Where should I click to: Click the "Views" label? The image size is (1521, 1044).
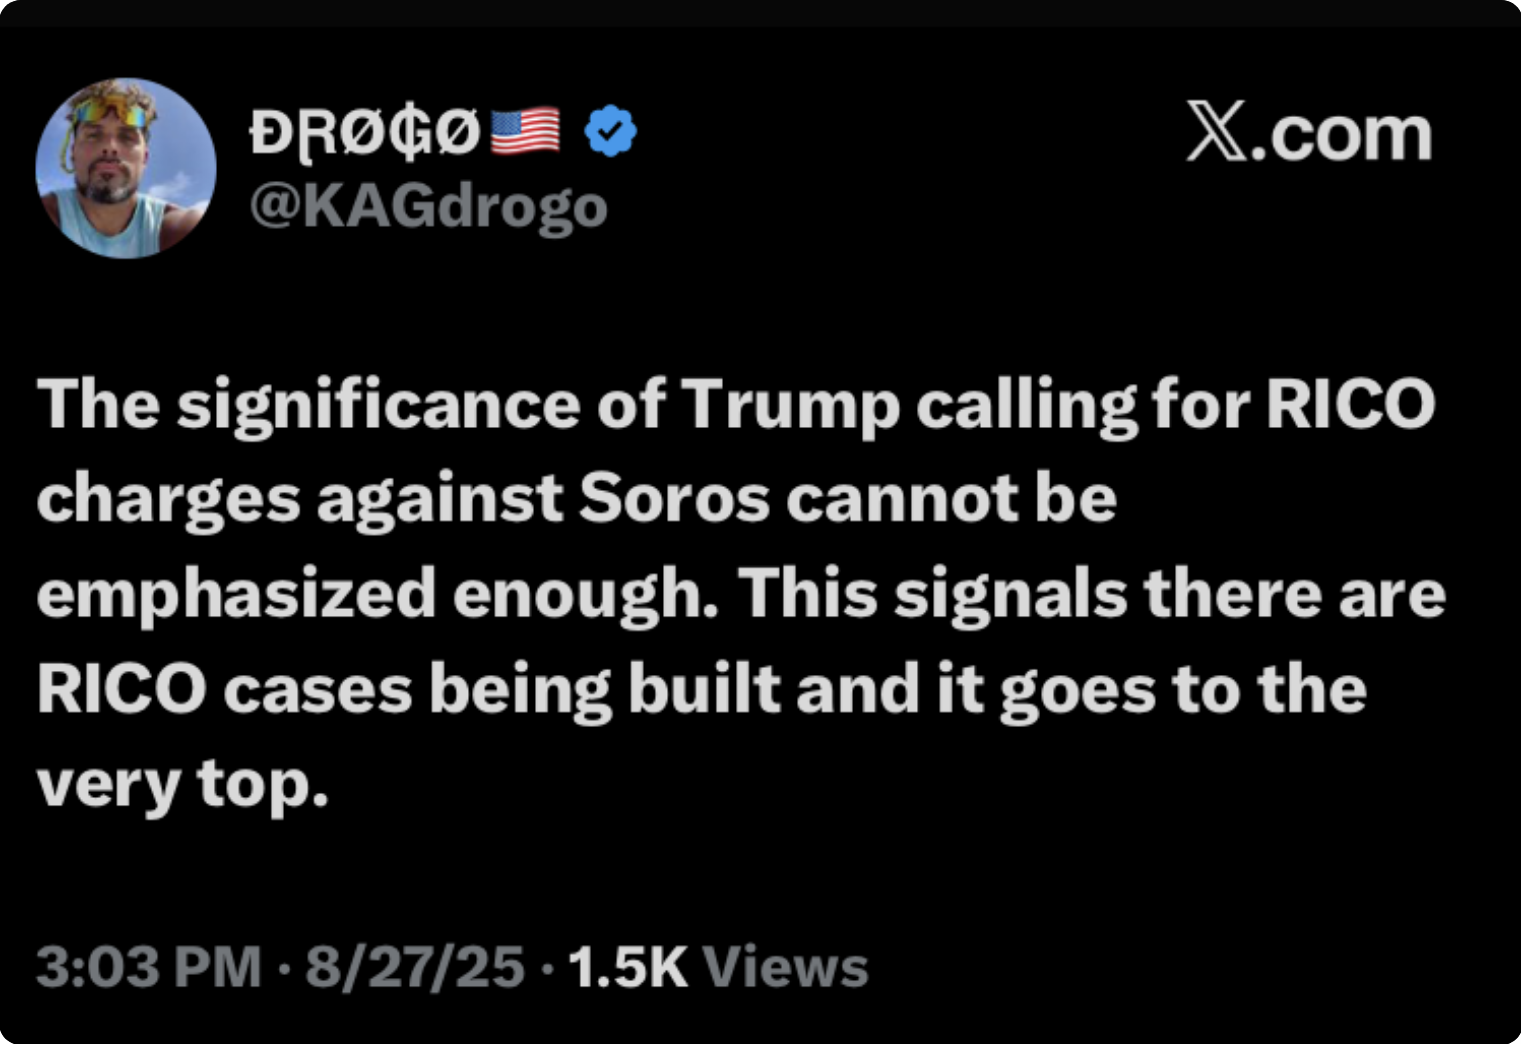tap(785, 967)
